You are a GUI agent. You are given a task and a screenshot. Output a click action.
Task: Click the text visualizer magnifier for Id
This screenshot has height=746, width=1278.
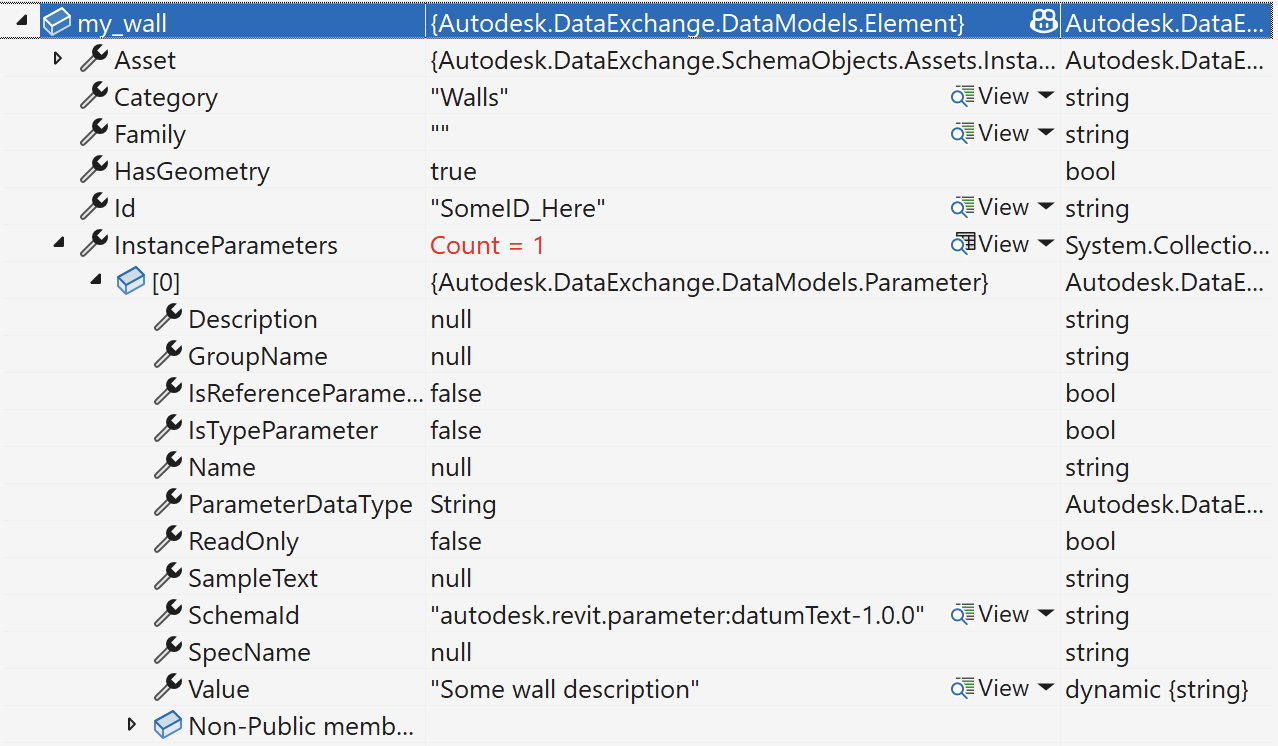962,208
